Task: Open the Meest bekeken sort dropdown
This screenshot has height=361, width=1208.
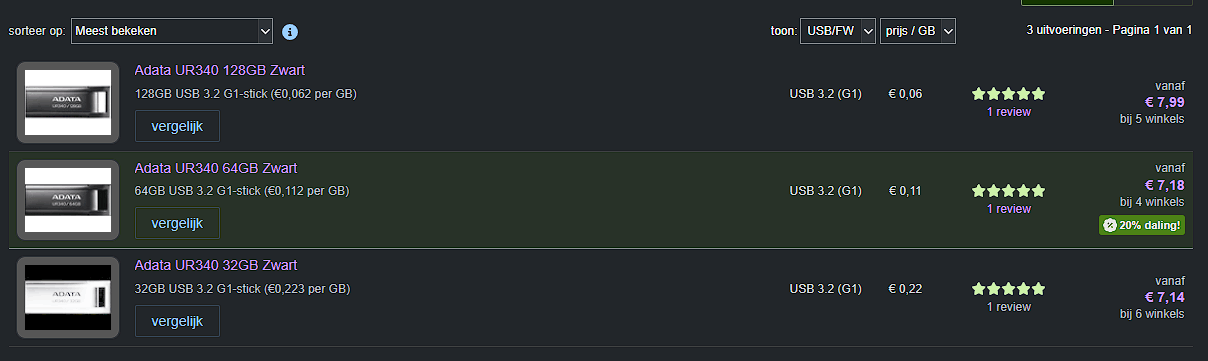Action: coord(172,31)
